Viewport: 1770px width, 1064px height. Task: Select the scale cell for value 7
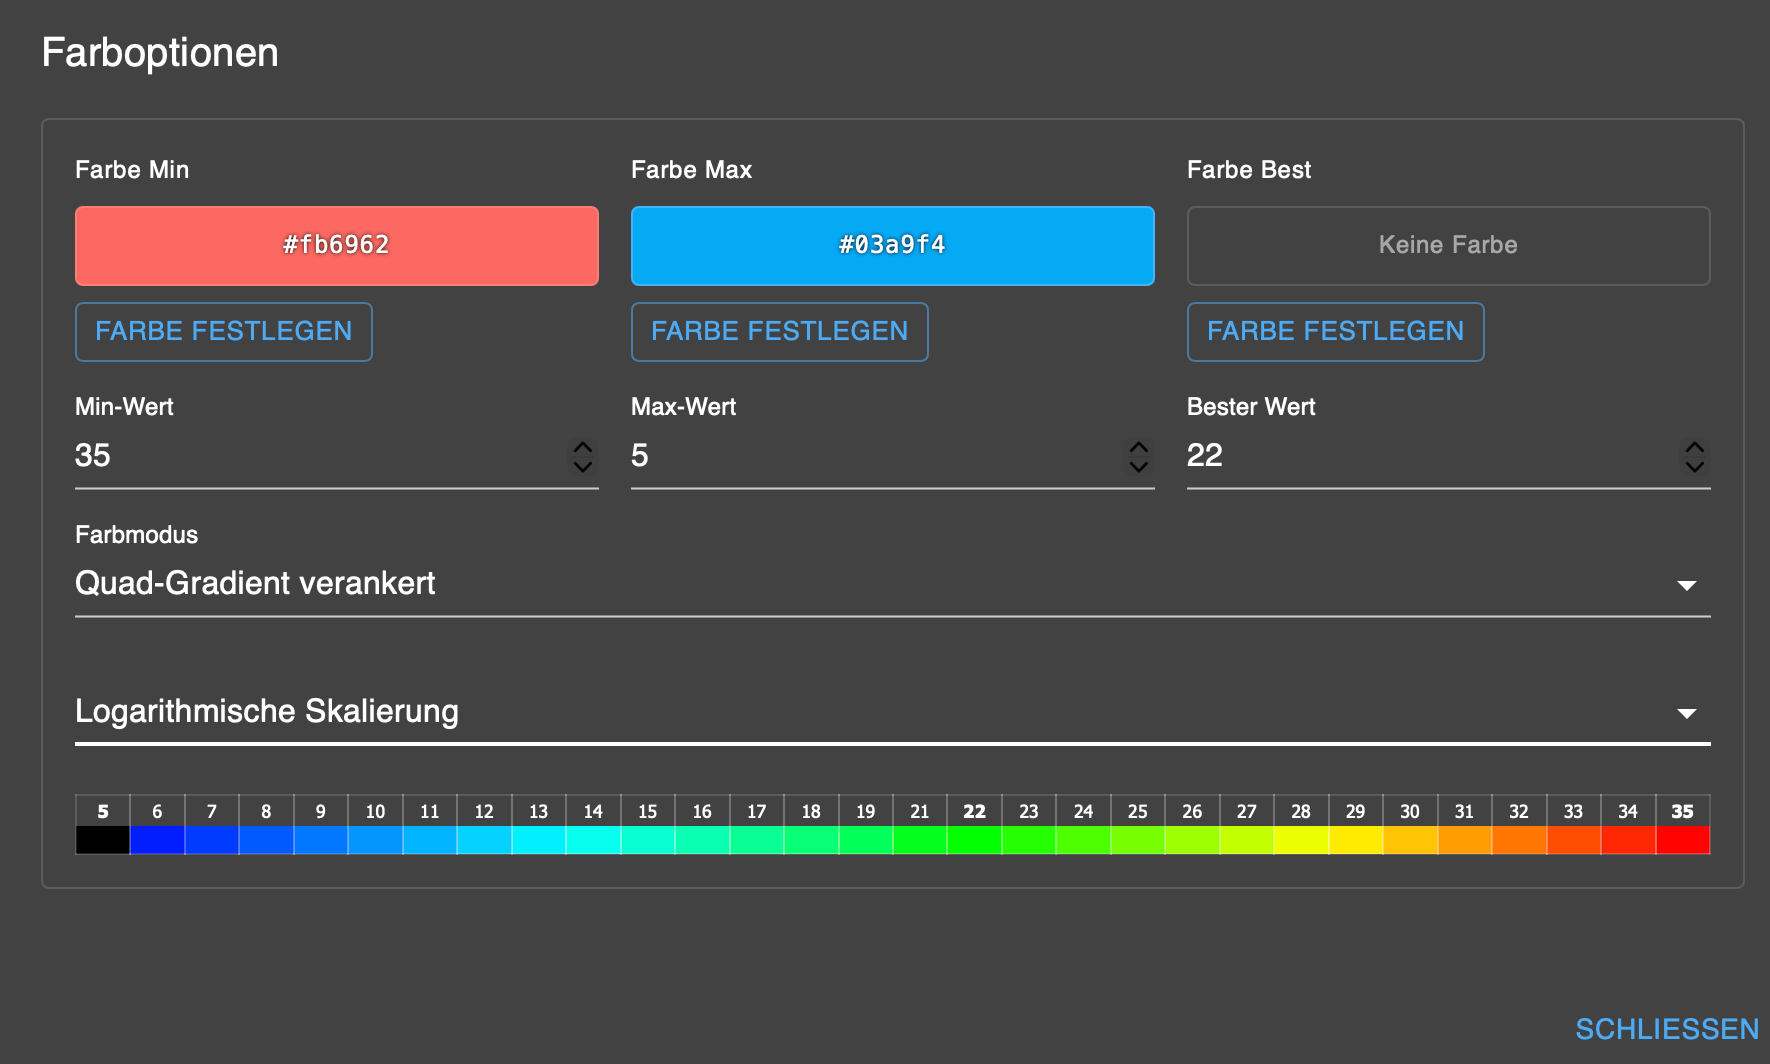(212, 825)
